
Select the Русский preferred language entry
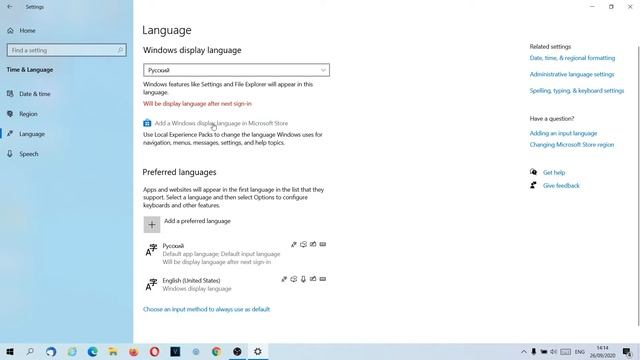(236, 253)
